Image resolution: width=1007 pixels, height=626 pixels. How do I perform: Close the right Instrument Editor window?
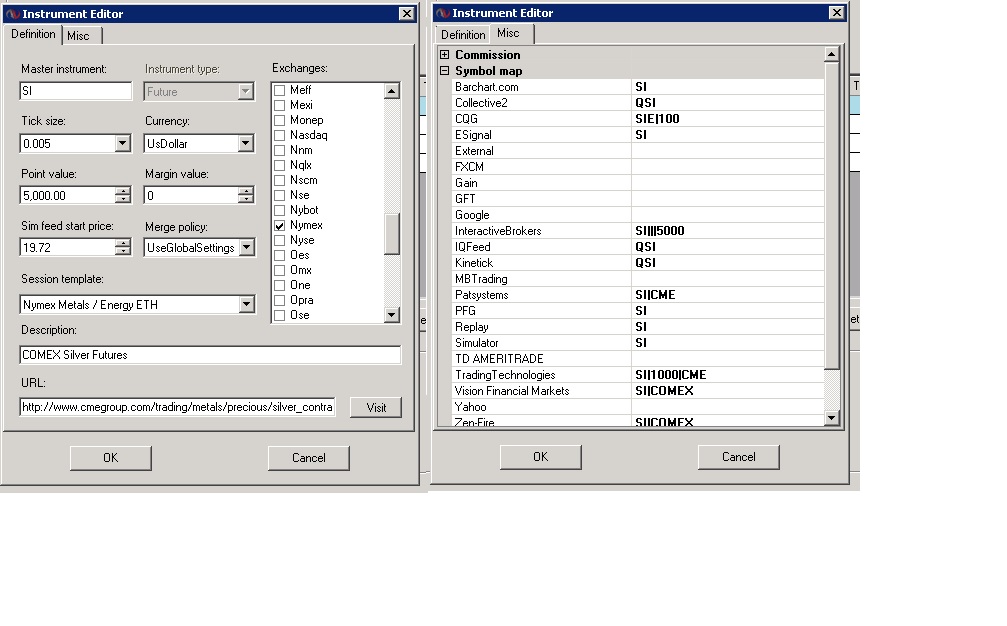(836, 13)
